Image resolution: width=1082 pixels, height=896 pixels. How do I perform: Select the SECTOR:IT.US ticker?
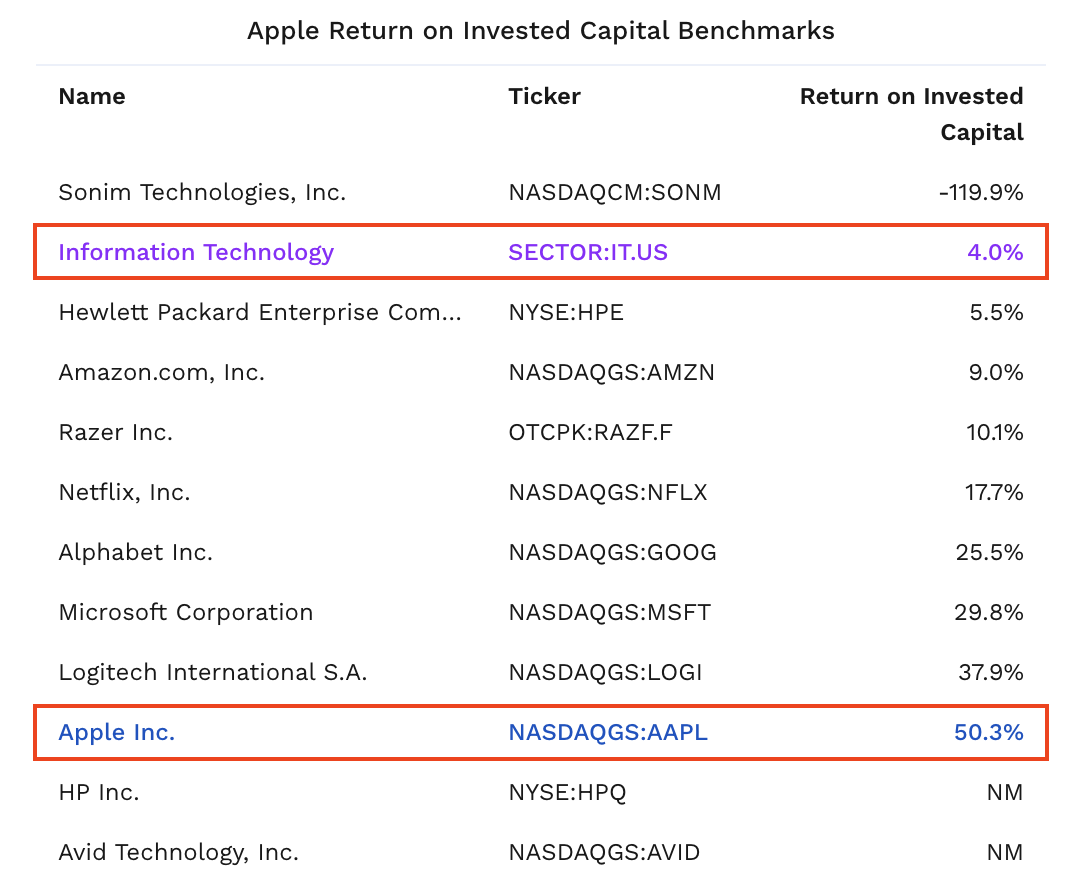588,252
